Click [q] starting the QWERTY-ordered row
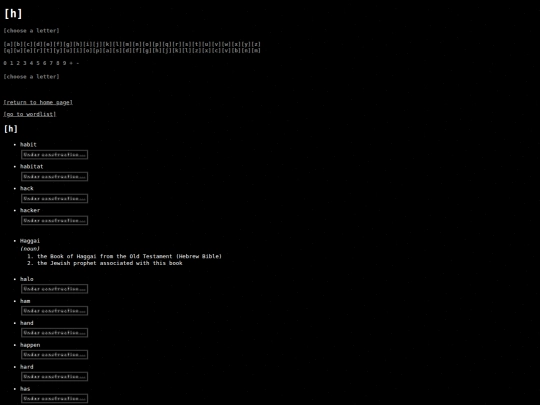This screenshot has height=405, width=540. point(8,51)
